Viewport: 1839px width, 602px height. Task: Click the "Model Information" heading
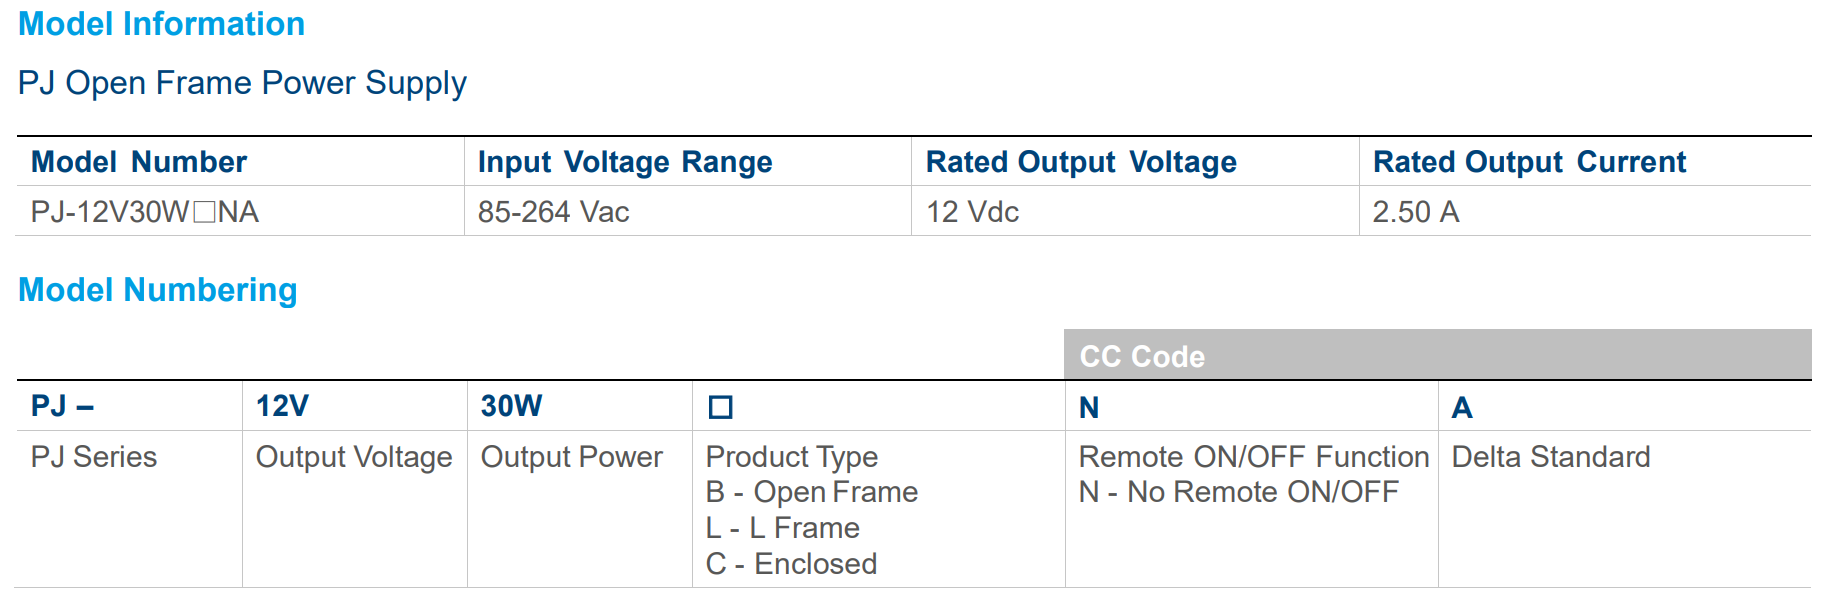161,24
